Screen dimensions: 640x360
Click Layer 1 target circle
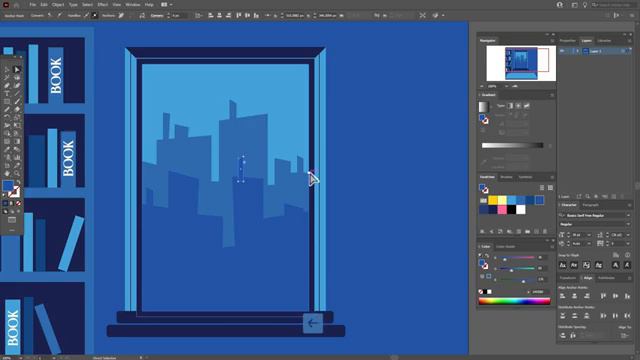[x=623, y=51]
